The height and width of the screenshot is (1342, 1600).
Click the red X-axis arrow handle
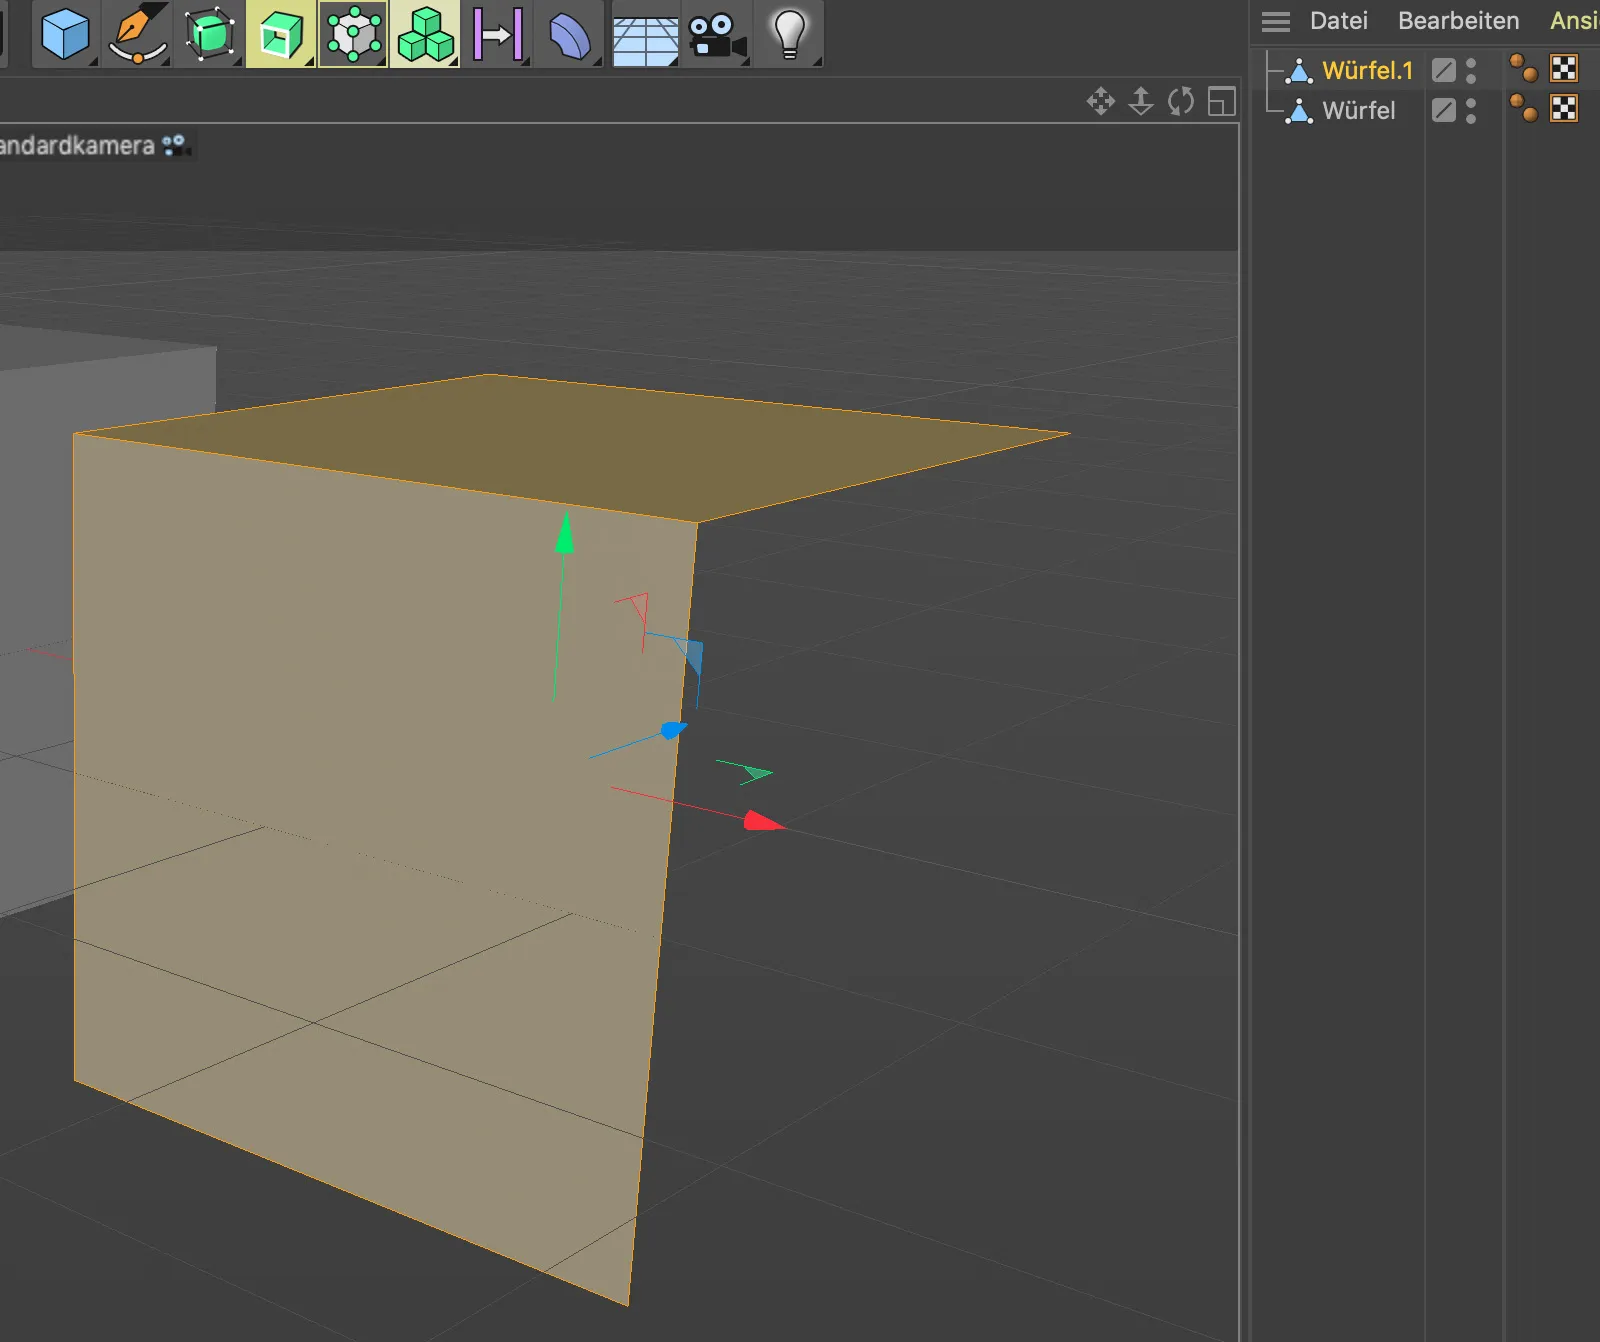tap(763, 822)
